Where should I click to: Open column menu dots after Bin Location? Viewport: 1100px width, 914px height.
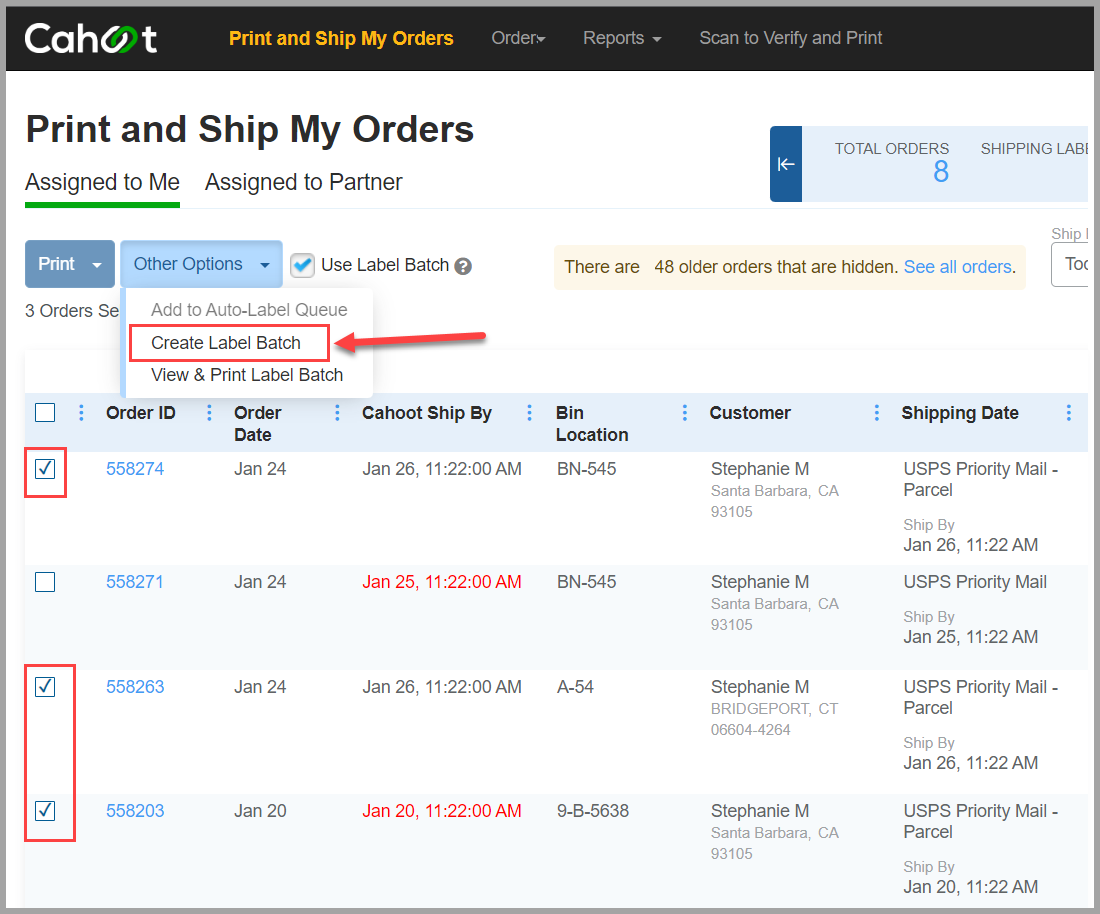click(685, 412)
